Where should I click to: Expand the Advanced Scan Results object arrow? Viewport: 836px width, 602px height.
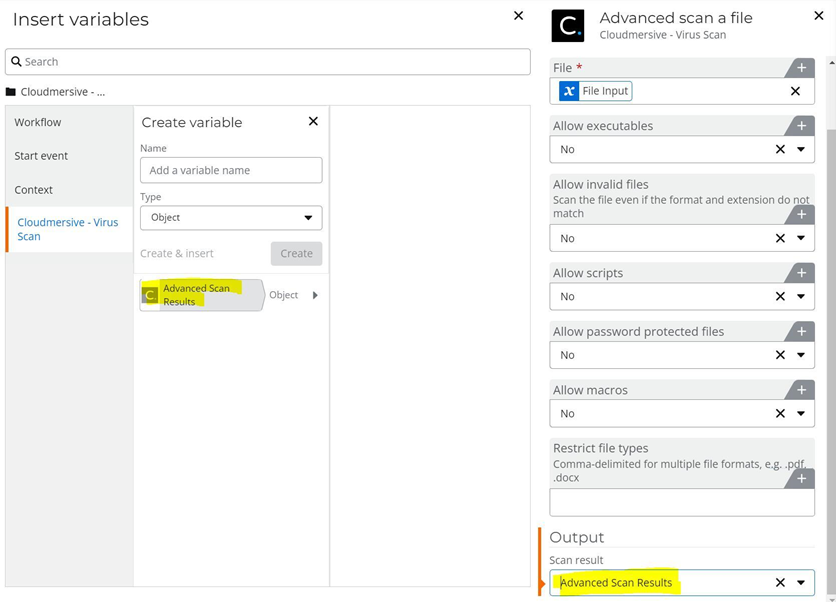pyautogui.click(x=315, y=295)
